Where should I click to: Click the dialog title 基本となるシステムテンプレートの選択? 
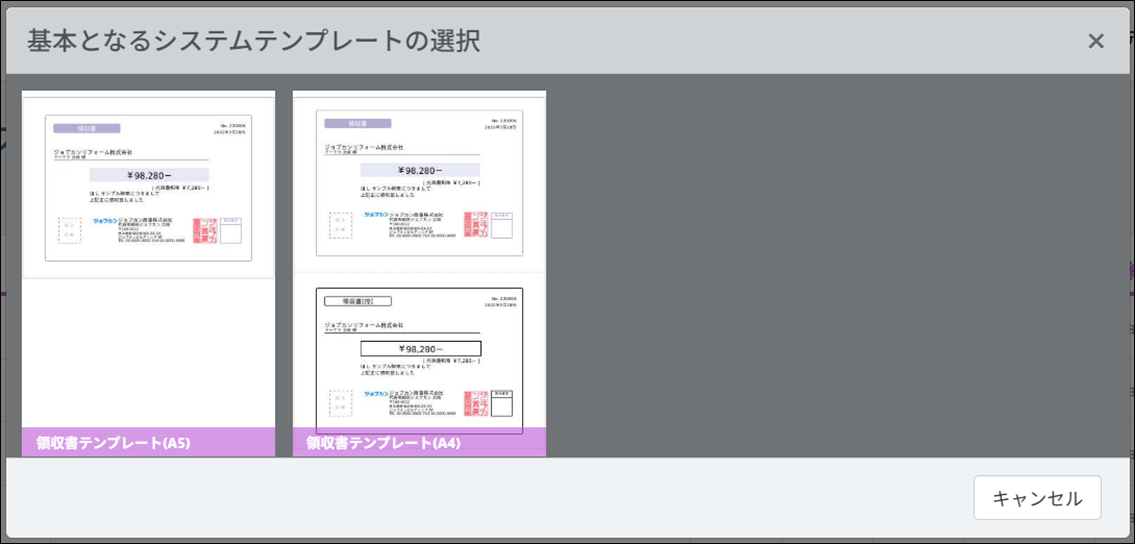point(253,41)
